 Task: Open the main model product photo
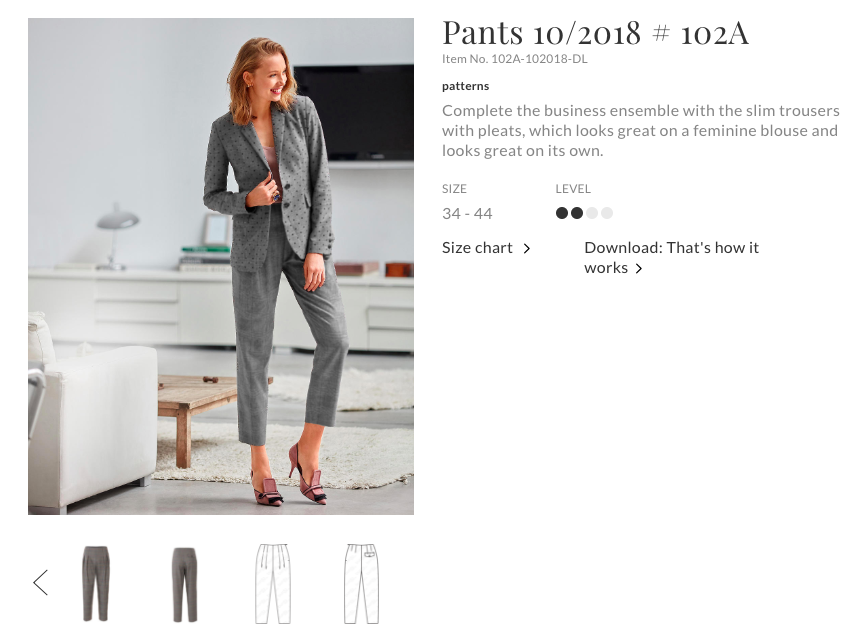(221, 266)
